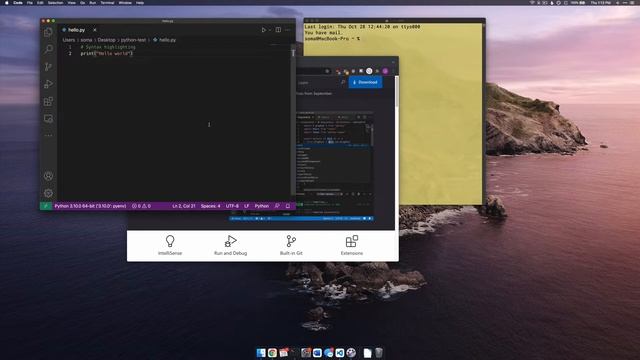This screenshot has width=640, height=360.
Task: Open the Manage gear in activity bar
Action: coord(48,193)
